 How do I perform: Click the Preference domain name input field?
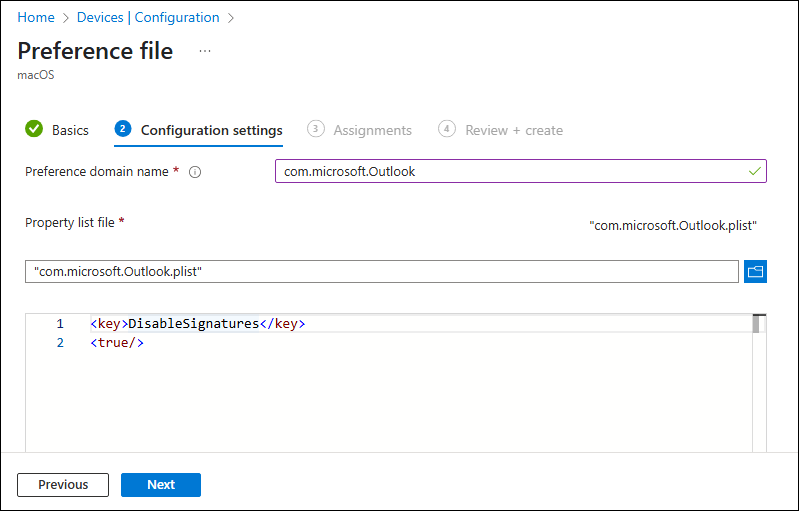(x=521, y=171)
